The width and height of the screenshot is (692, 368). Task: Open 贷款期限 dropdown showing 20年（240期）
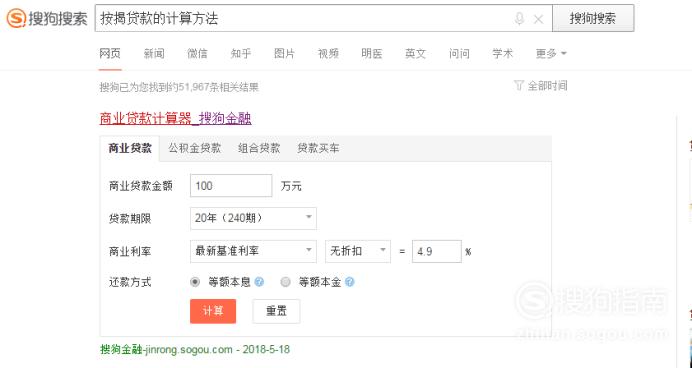[253, 218]
